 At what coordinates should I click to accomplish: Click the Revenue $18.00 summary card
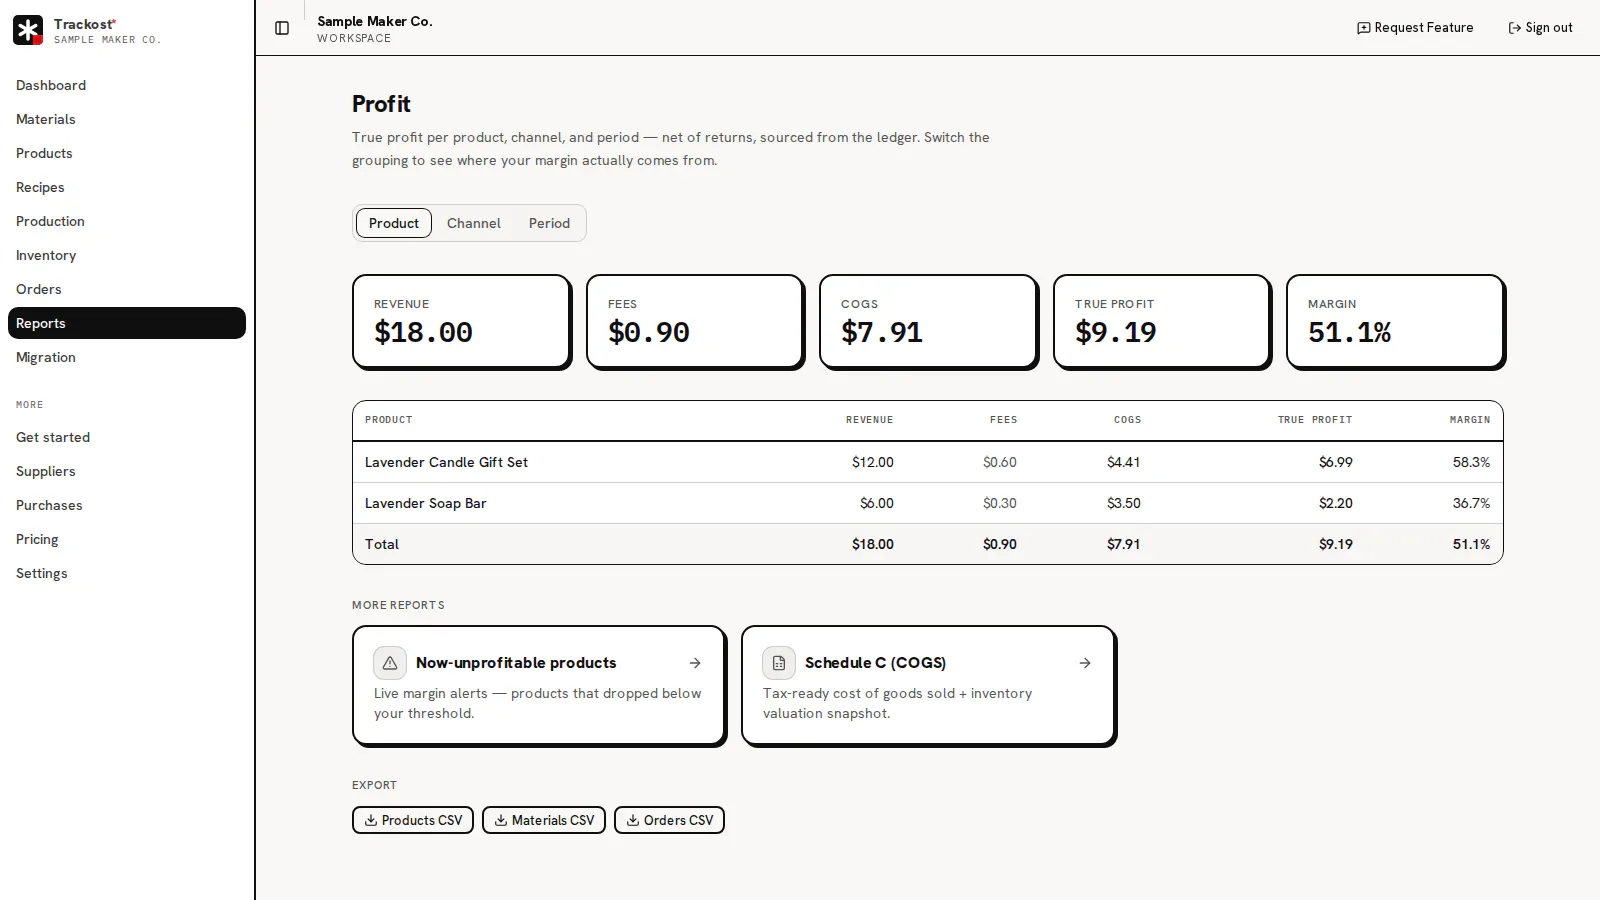click(462, 322)
